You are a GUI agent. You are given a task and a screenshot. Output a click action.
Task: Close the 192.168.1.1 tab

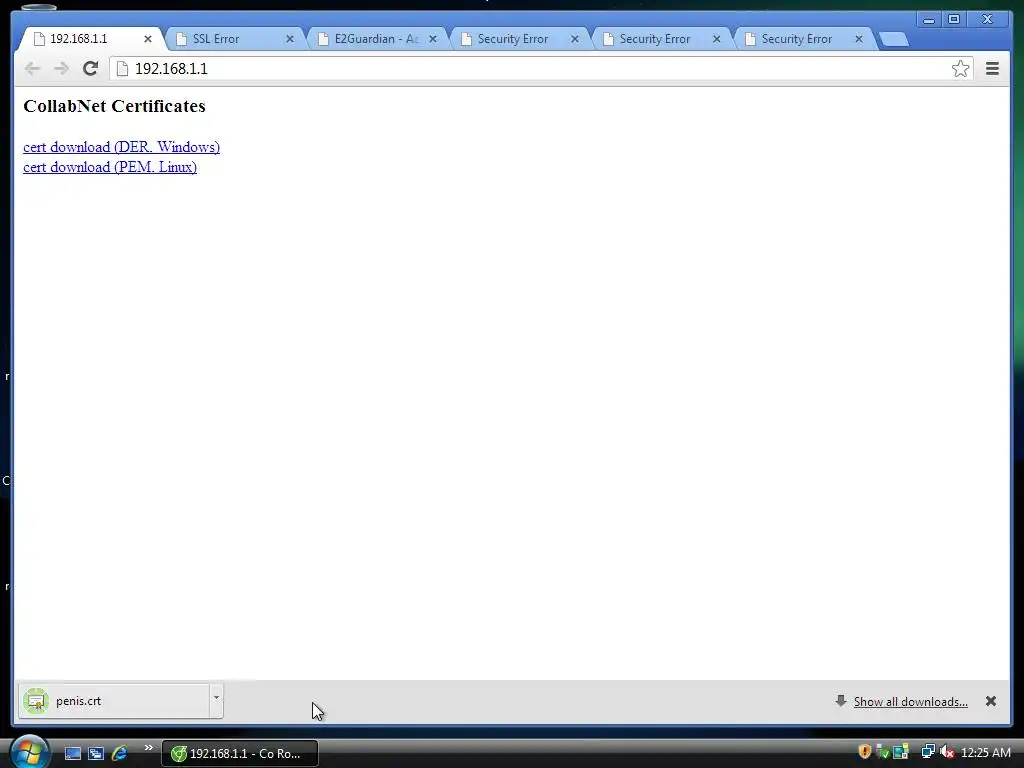[148, 39]
